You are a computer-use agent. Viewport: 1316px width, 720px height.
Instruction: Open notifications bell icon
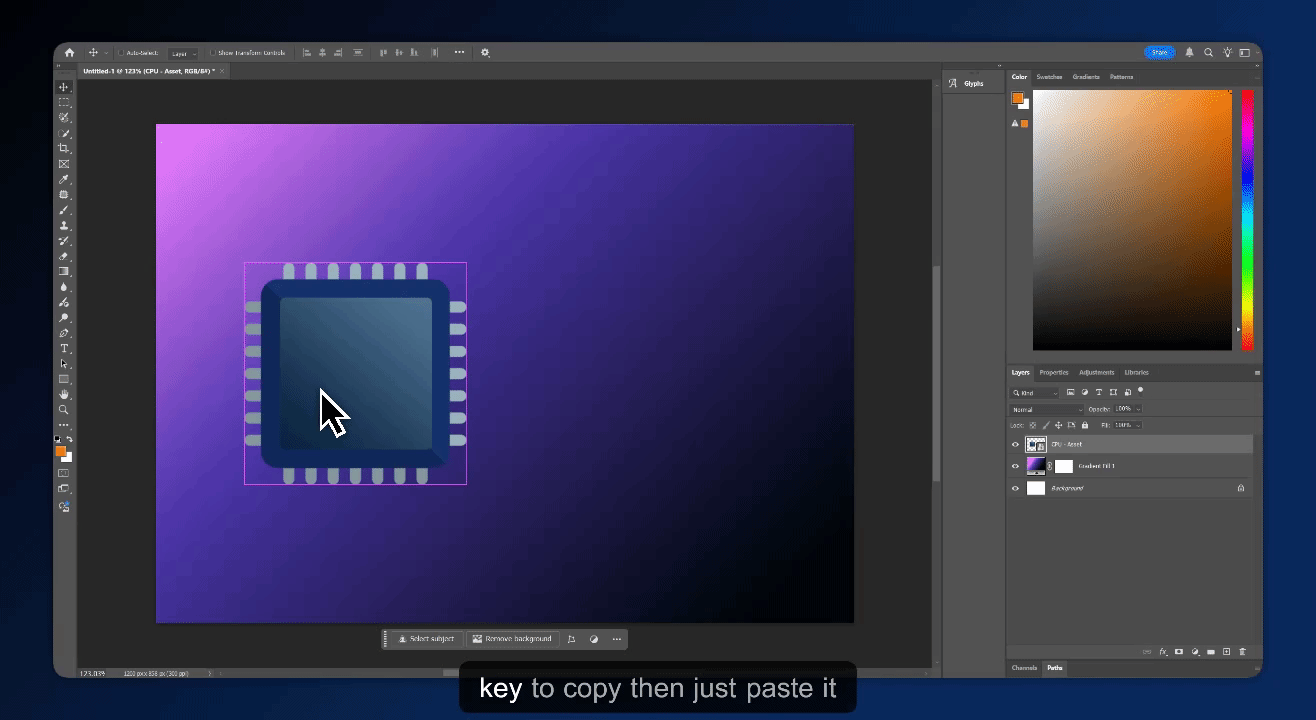1190,52
